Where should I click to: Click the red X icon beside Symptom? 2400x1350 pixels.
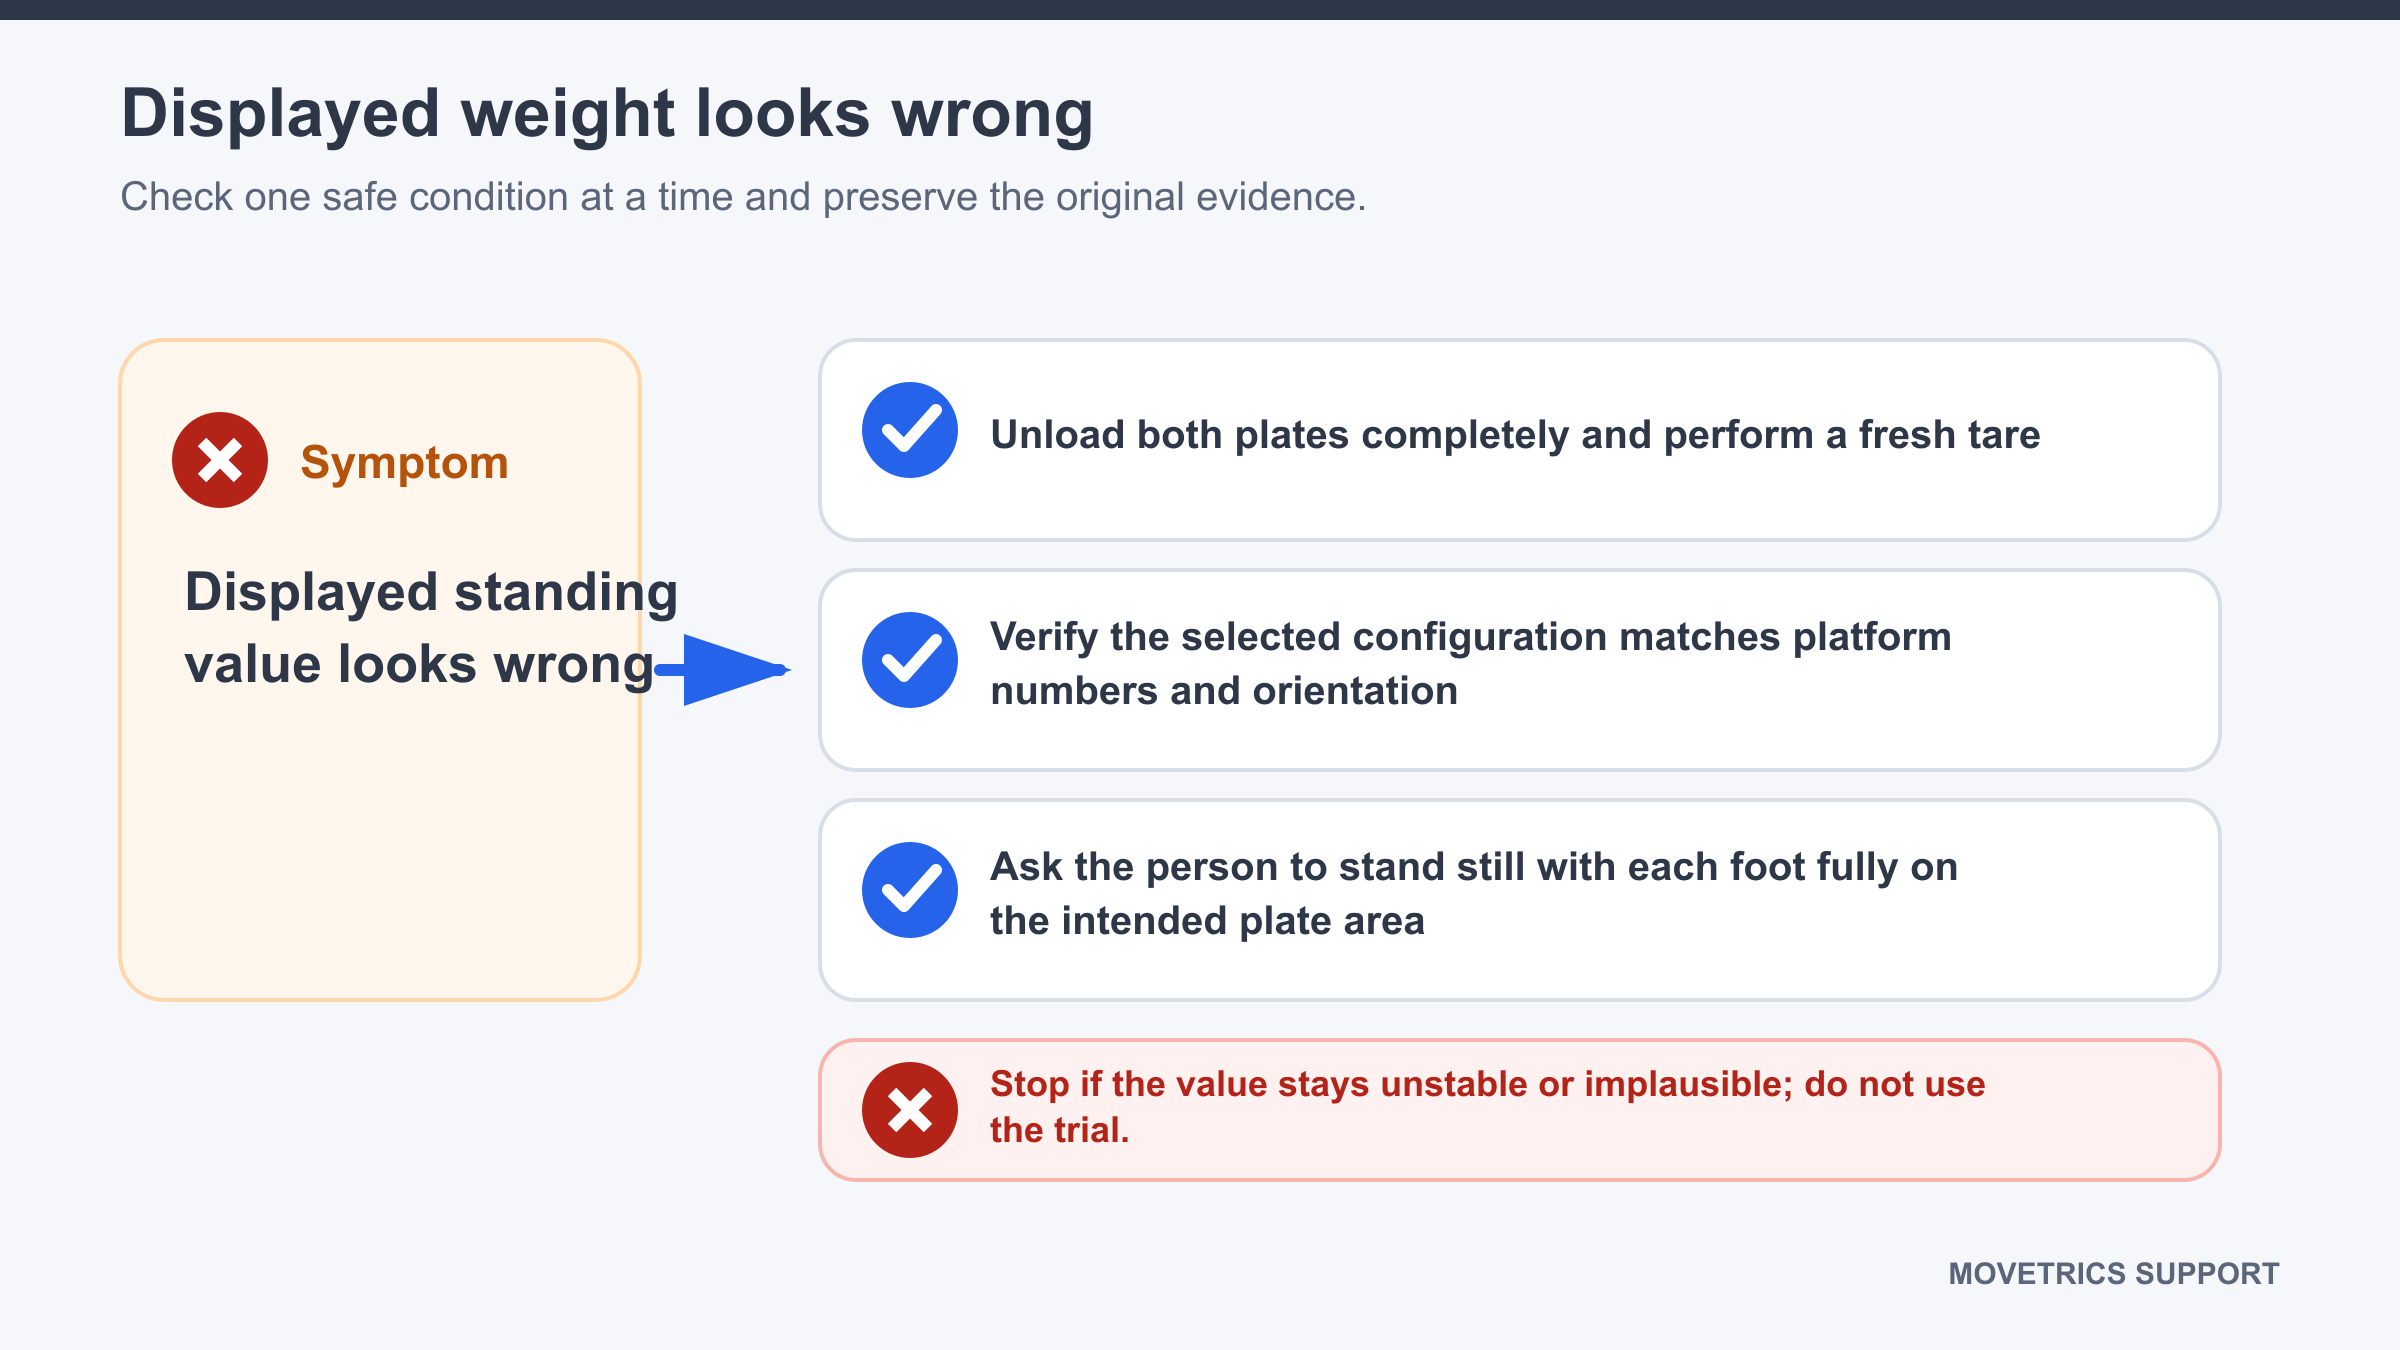coord(220,460)
